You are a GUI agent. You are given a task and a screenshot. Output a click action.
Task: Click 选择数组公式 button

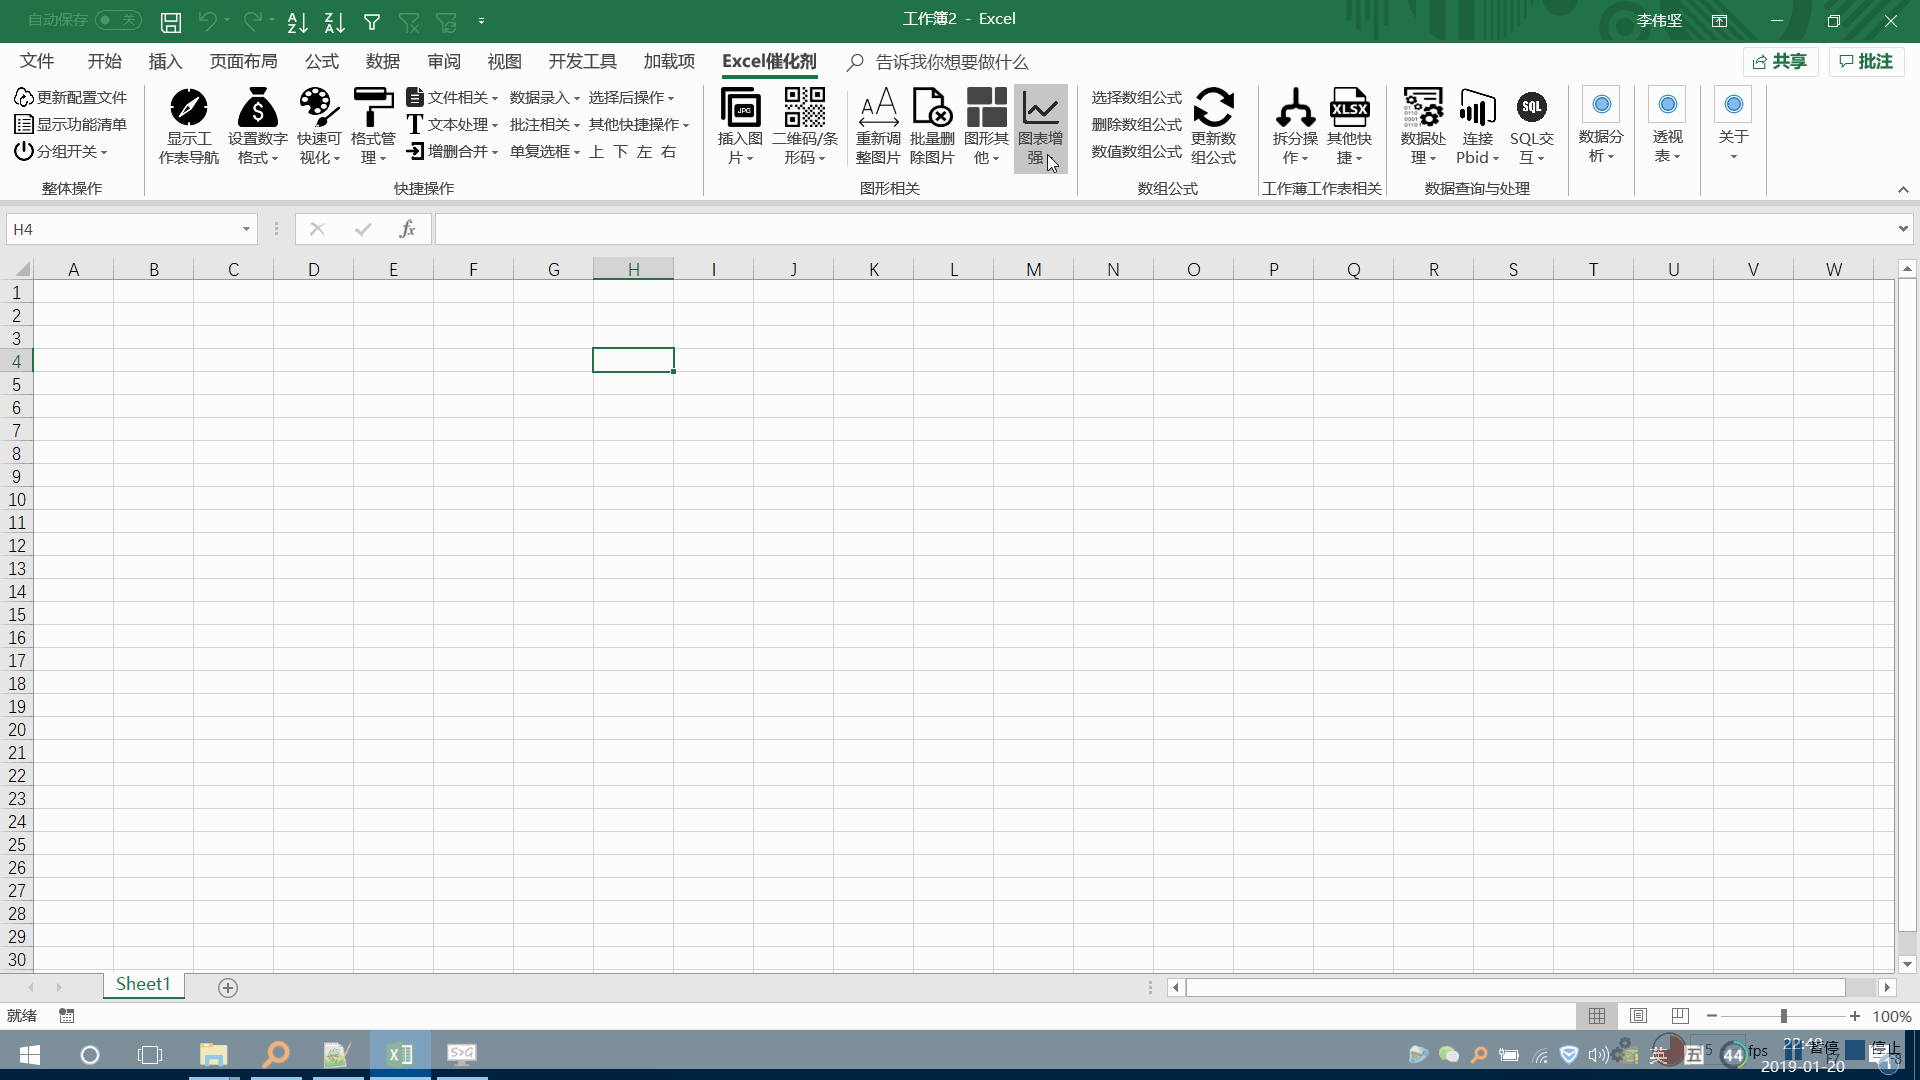pyautogui.click(x=1136, y=97)
